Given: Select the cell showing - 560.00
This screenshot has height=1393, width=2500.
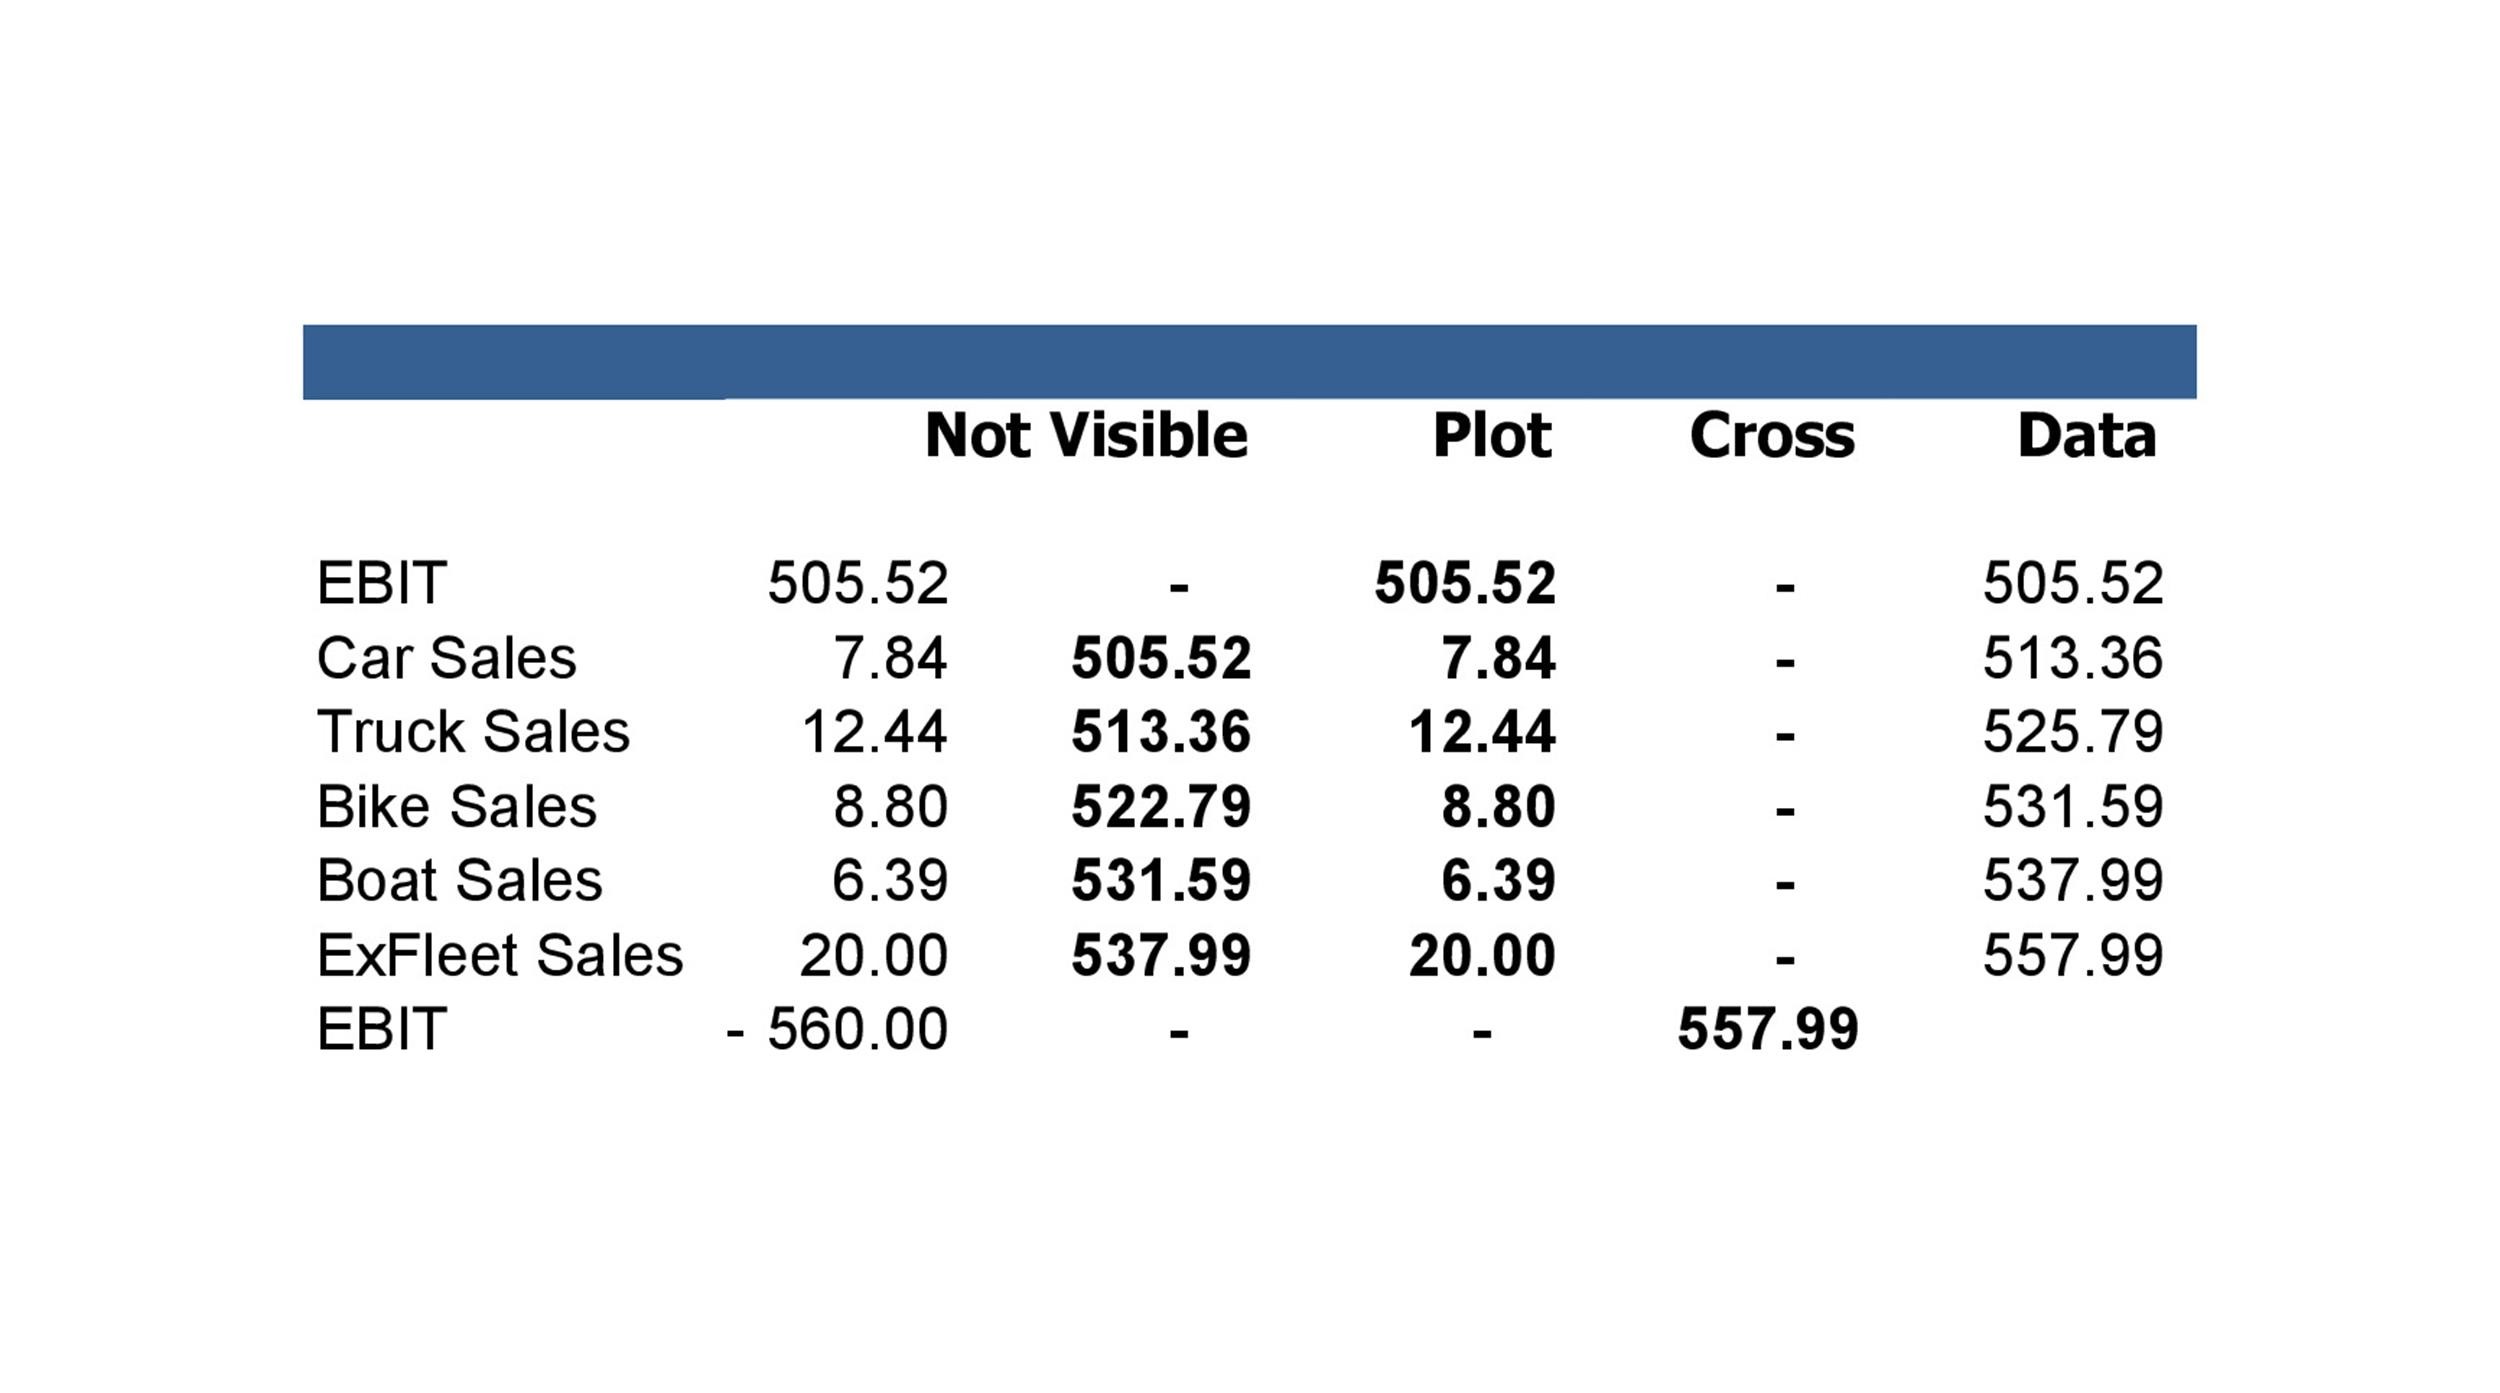Looking at the screenshot, I should 837,1029.
